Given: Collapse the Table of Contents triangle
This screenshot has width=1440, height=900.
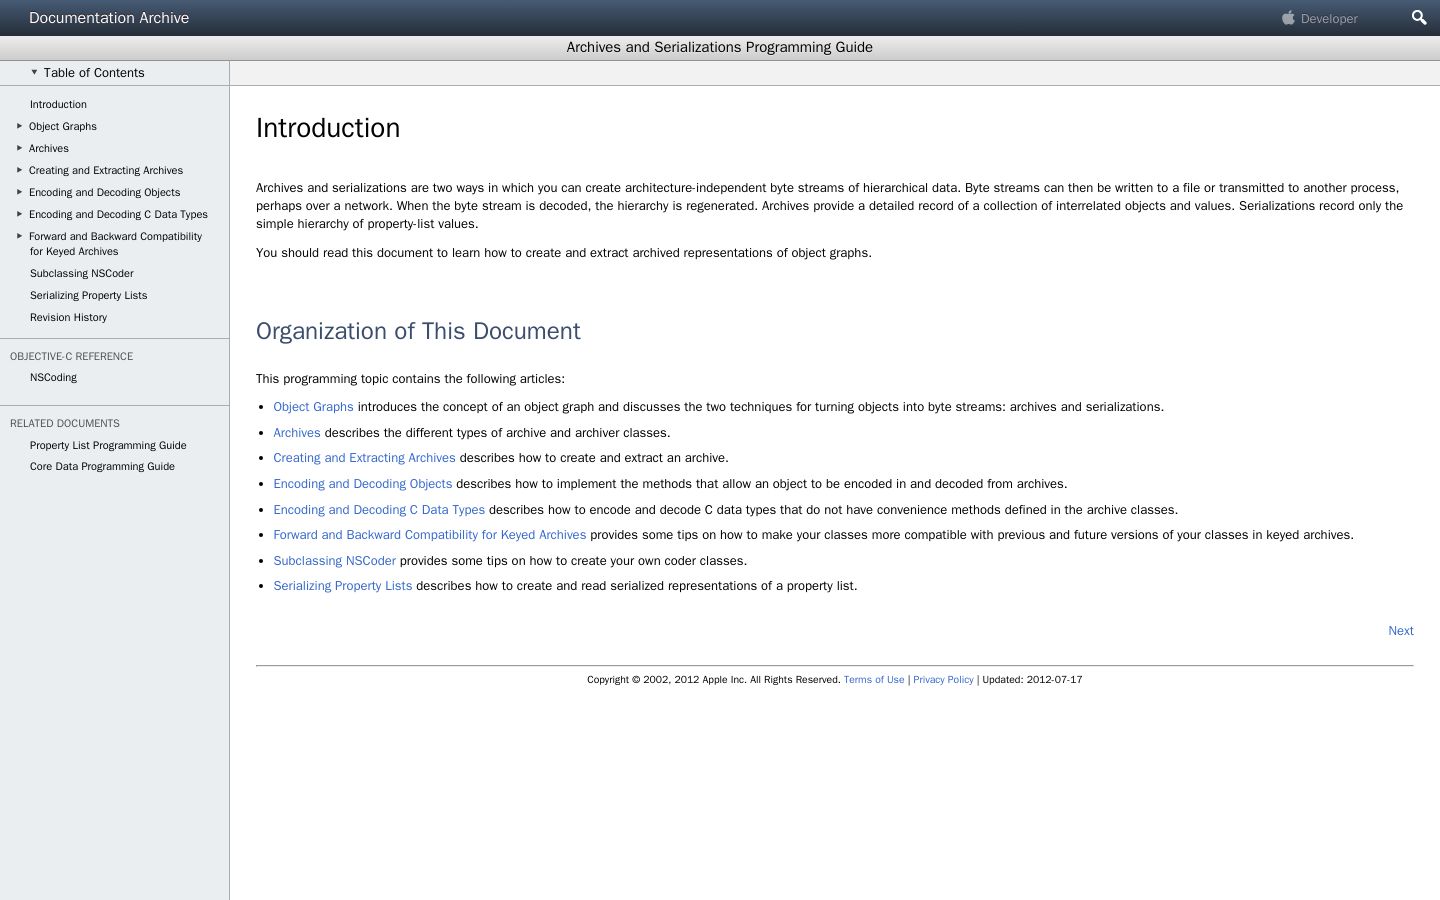Looking at the screenshot, I should (x=34, y=72).
